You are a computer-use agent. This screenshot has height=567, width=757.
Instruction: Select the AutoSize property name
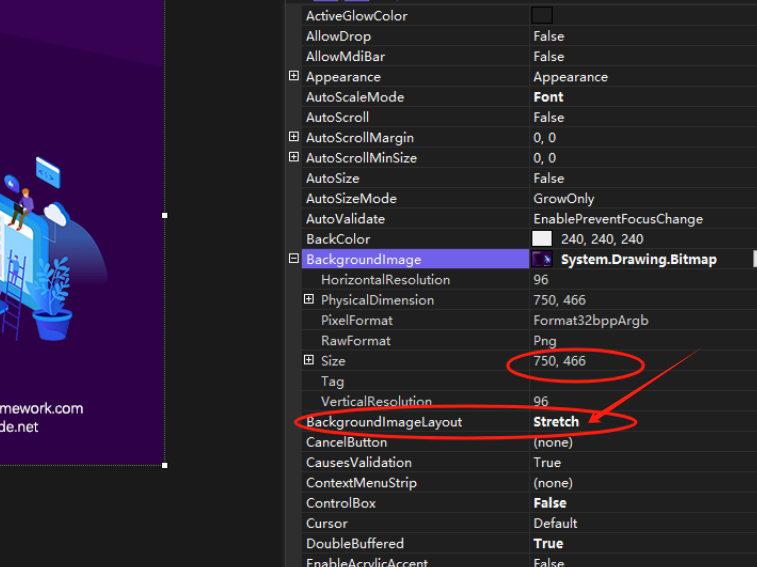[x=333, y=178]
